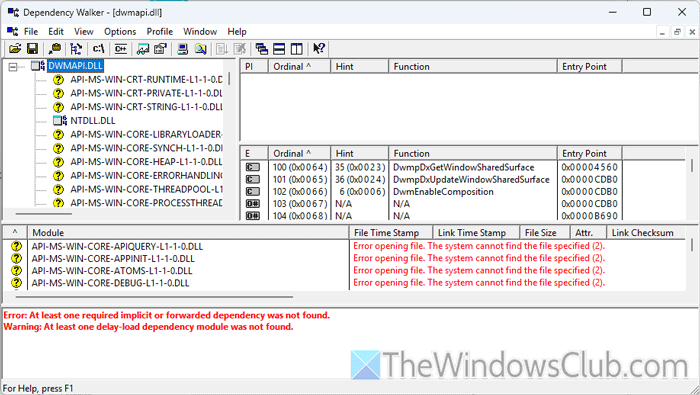This screenshot has height=395, width=700.
Task: Click the Tile Horizontally toolbar icon
Action: point(279,49)
